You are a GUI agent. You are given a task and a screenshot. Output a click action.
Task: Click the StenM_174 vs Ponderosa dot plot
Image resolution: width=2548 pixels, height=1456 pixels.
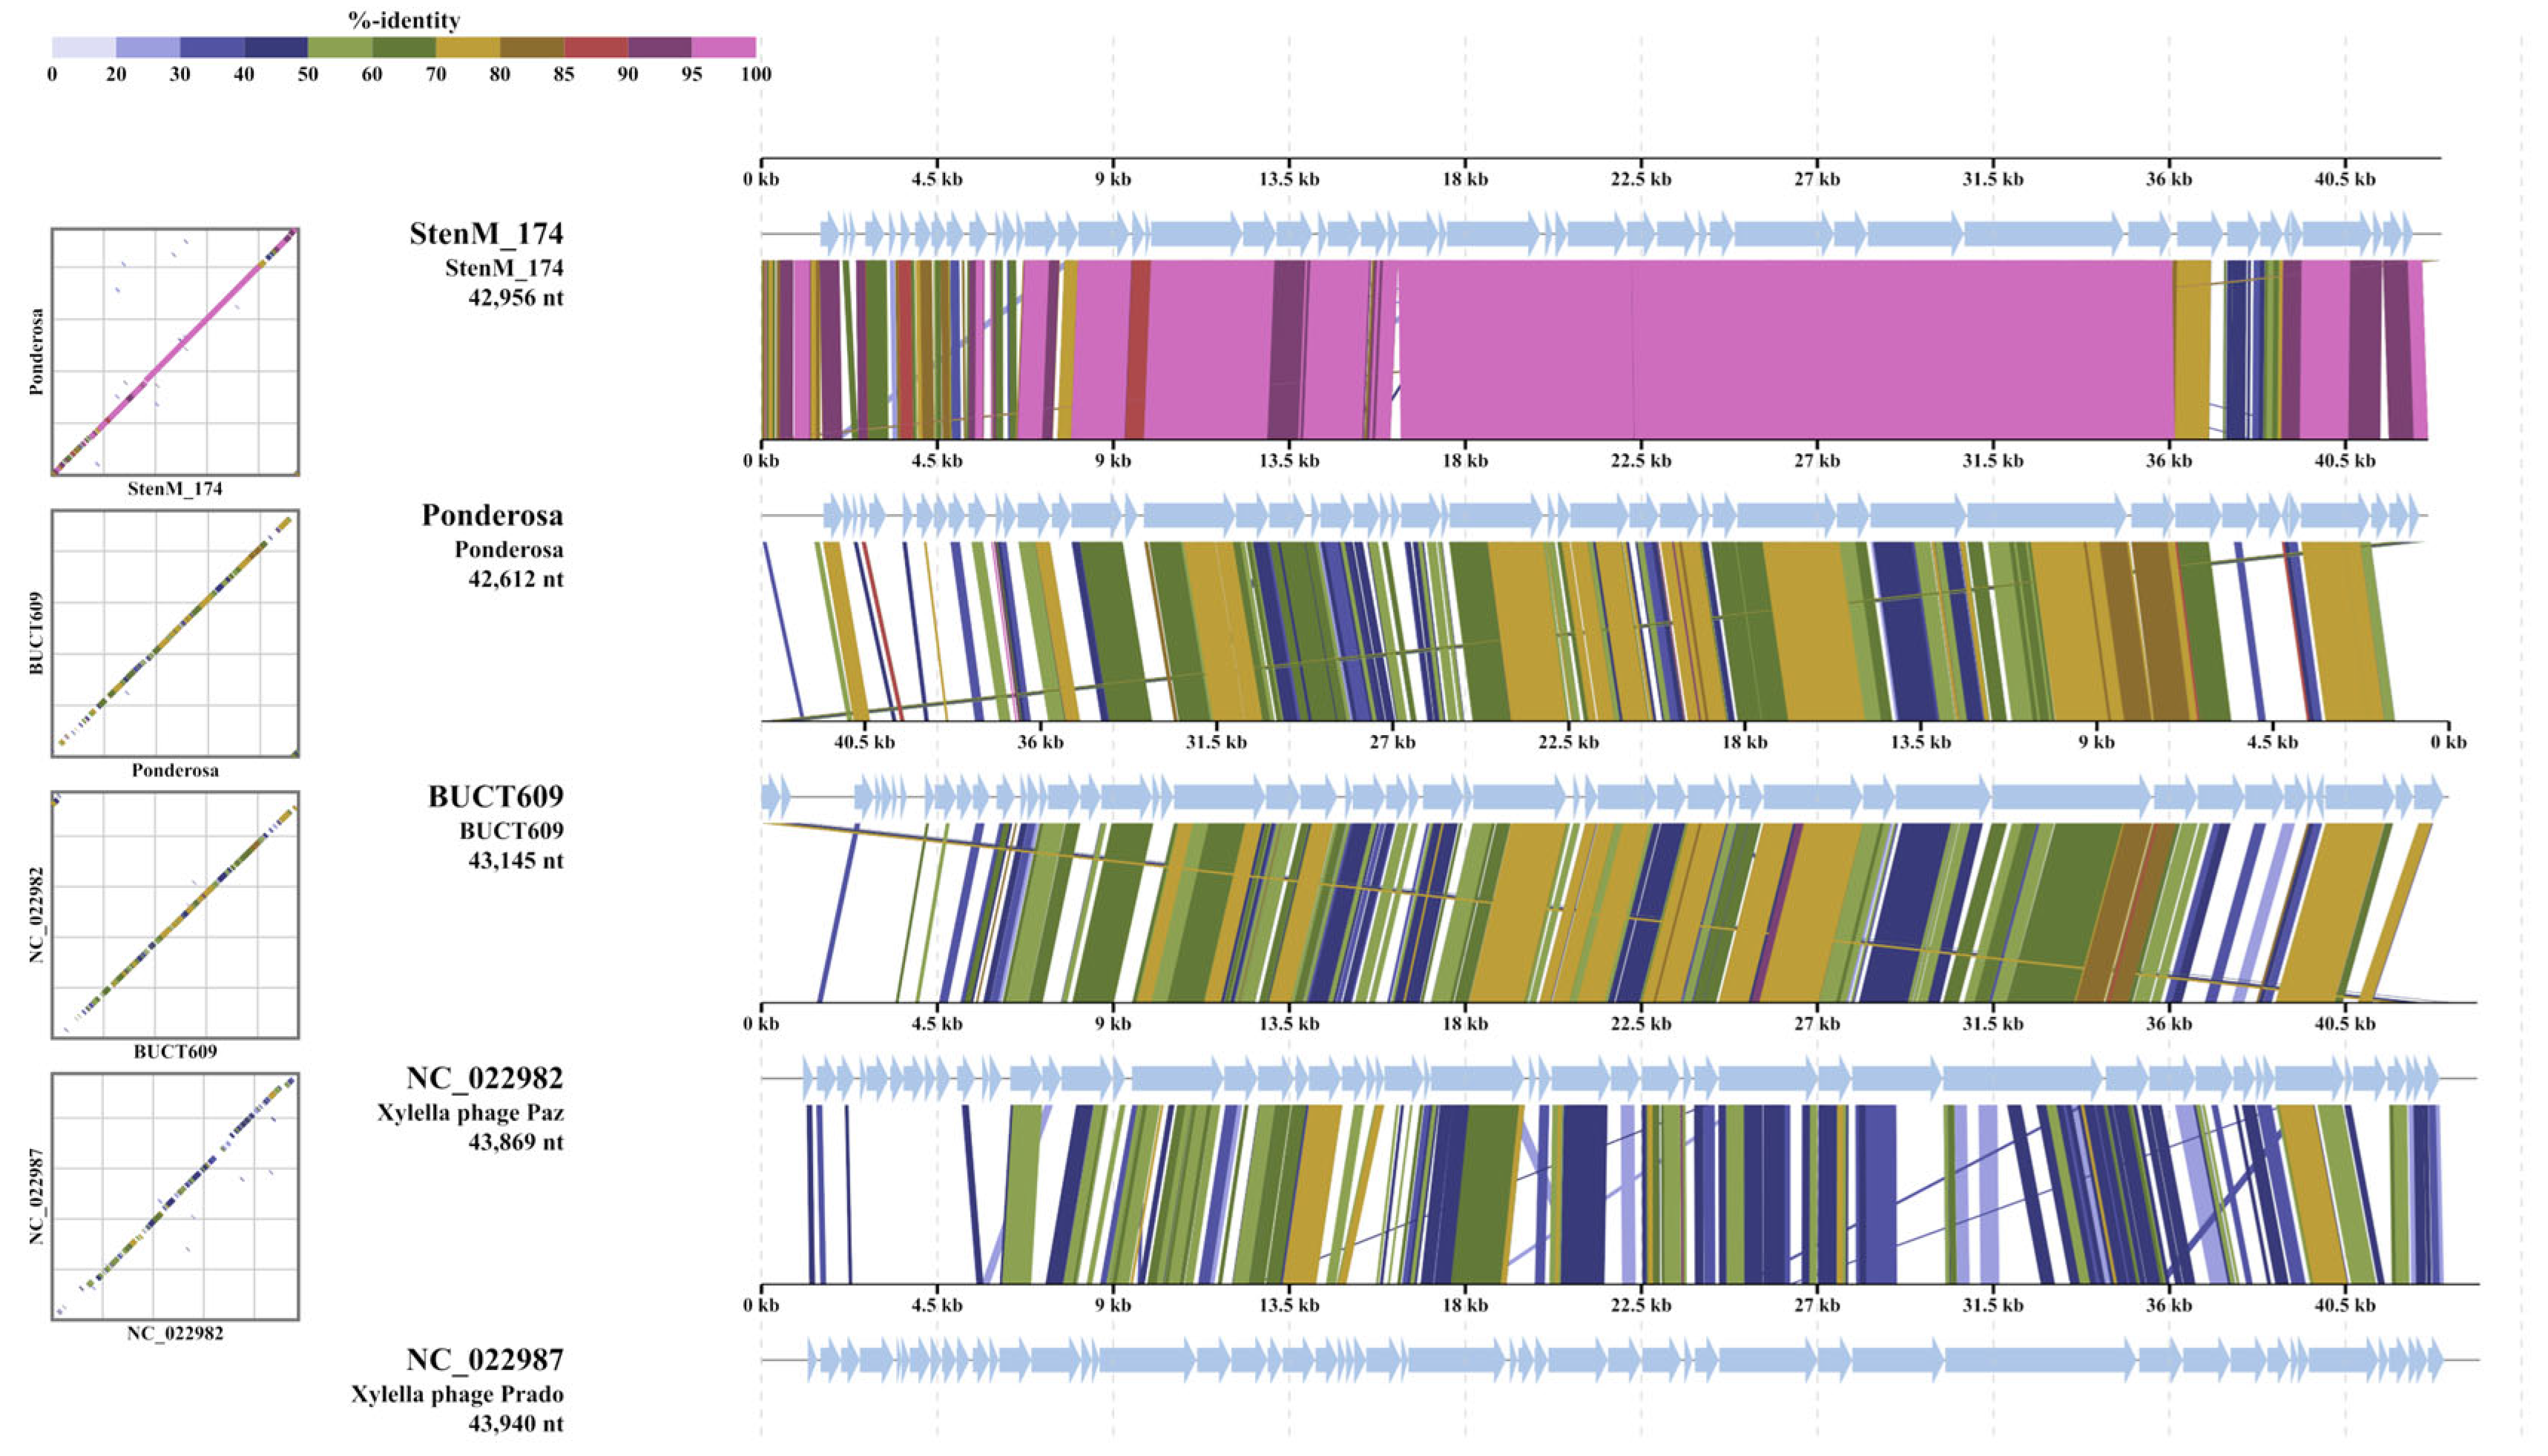point(175,351)
